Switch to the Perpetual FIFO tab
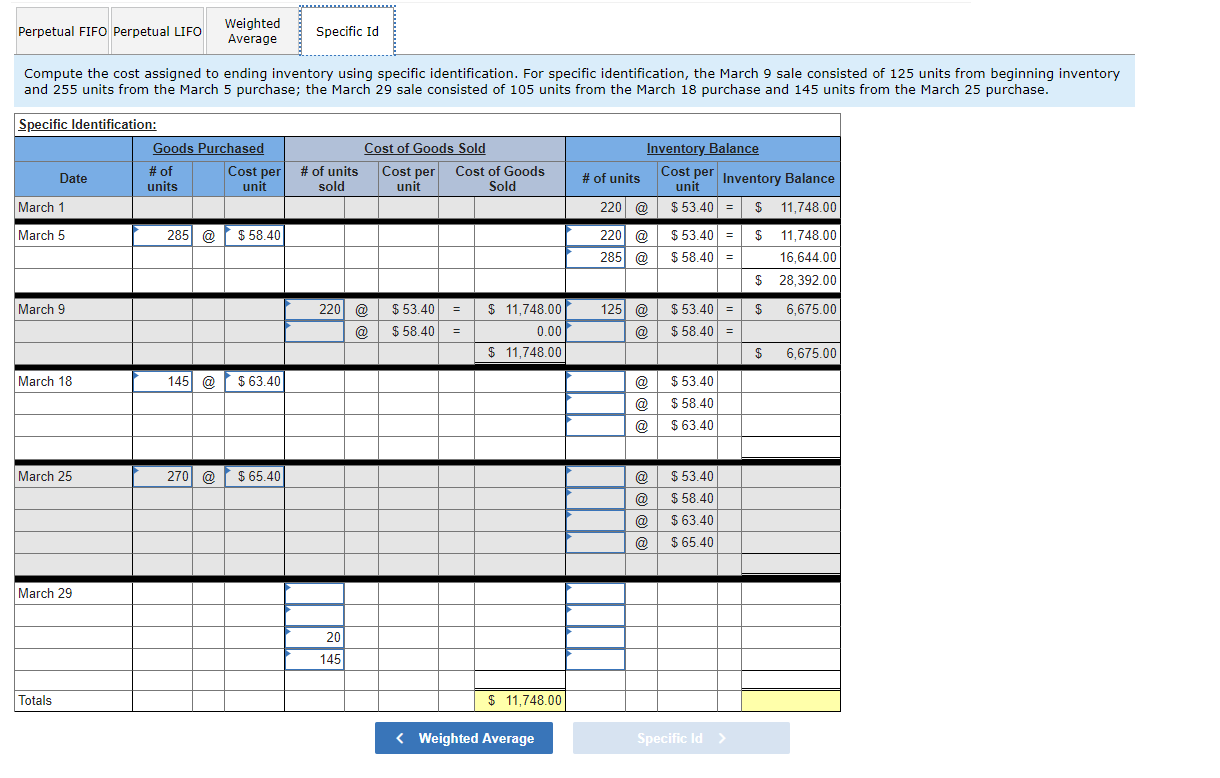 [x=61, y=30]
